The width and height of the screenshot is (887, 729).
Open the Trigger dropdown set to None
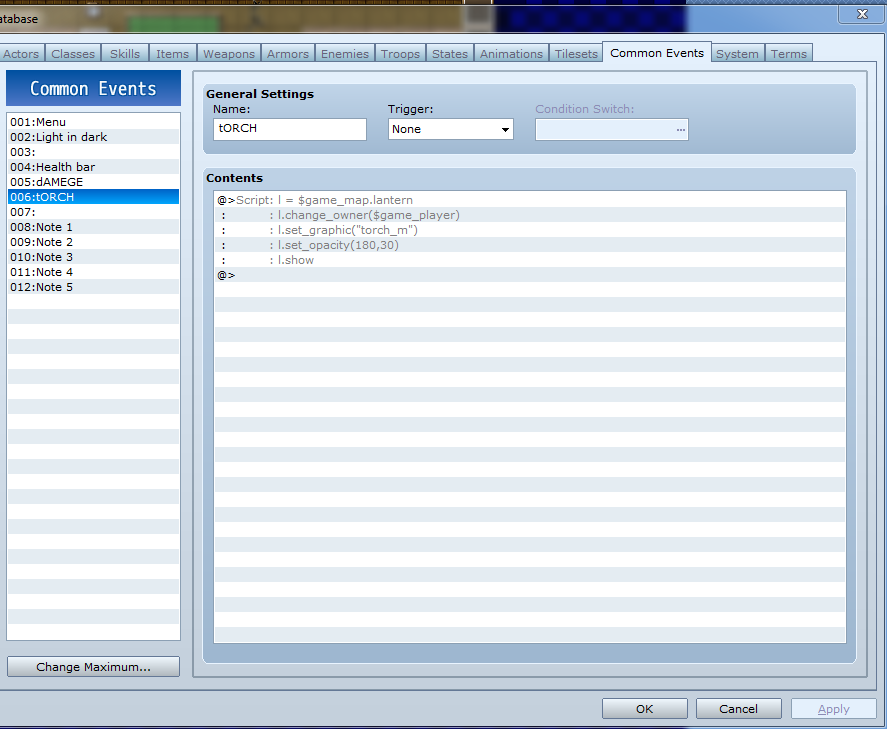click(450, 129)
